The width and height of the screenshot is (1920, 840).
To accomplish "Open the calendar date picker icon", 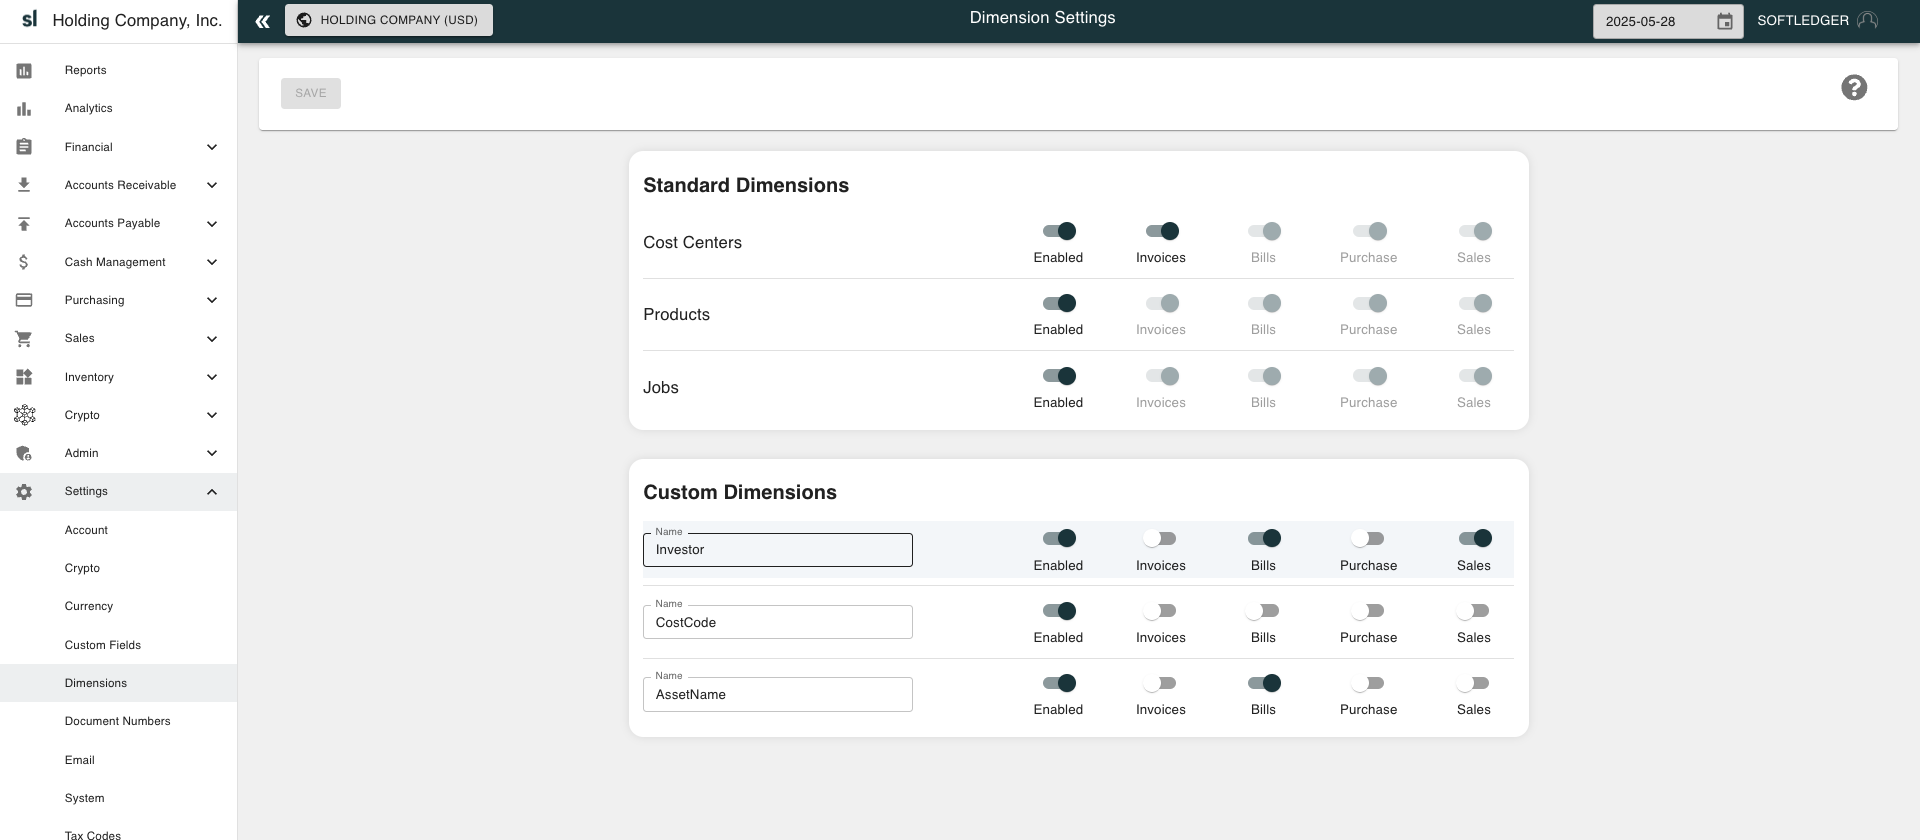I will (1725, 21).
